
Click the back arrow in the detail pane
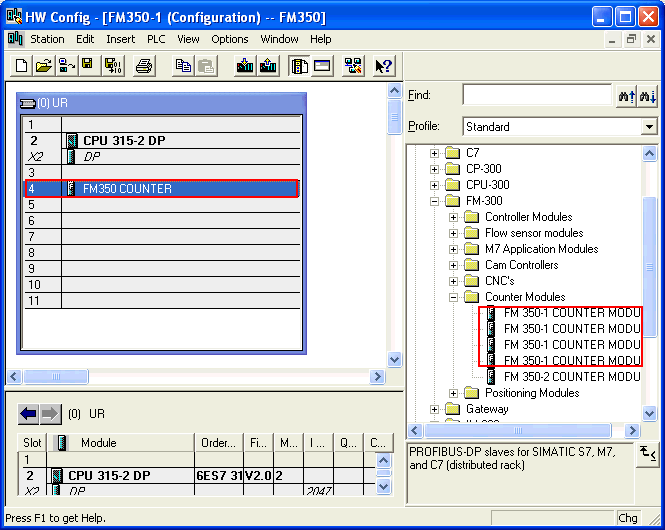28,414
